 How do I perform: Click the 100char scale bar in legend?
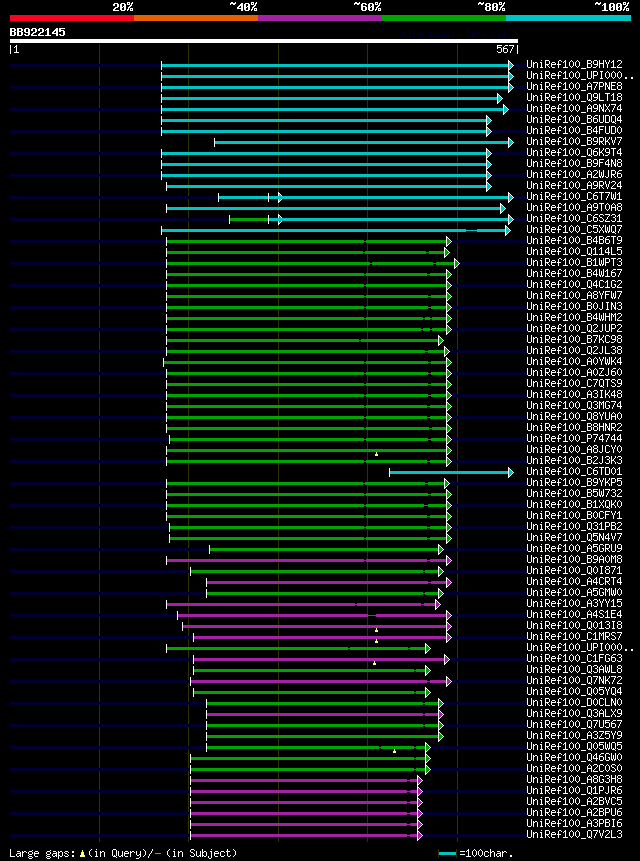click(x=447, y=854)
